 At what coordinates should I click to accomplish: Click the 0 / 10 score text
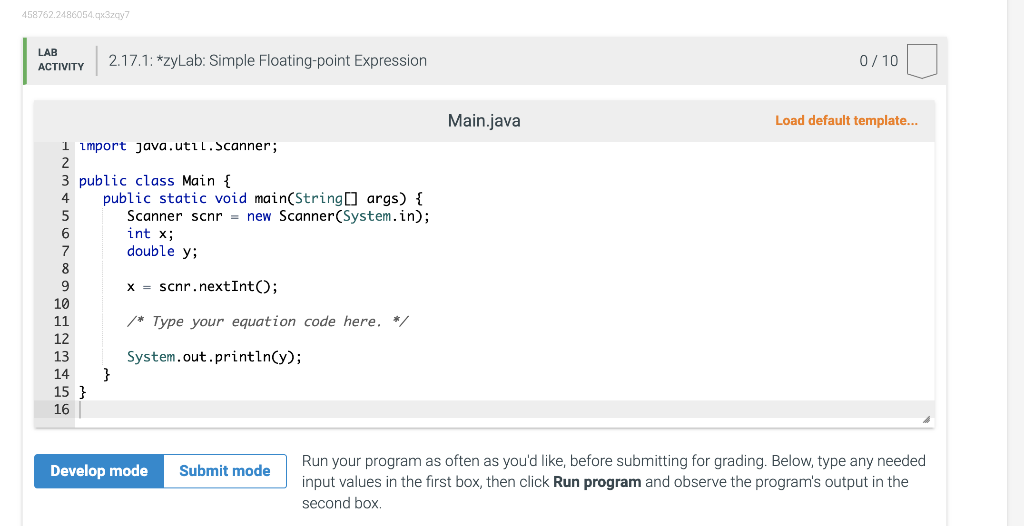pos(878,61)
